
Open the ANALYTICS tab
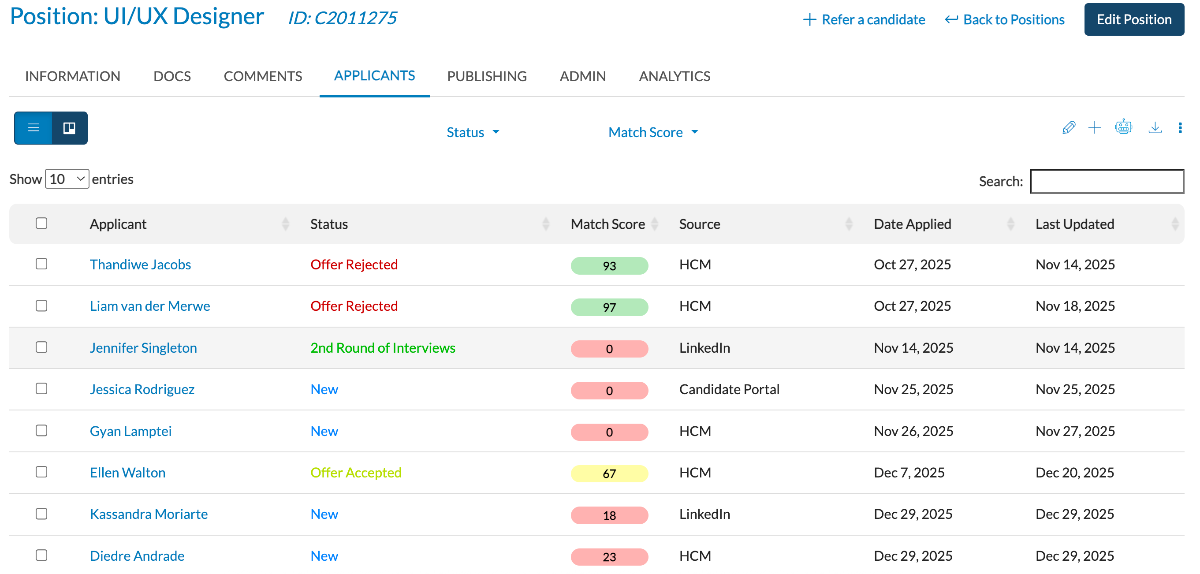(675, 76)
